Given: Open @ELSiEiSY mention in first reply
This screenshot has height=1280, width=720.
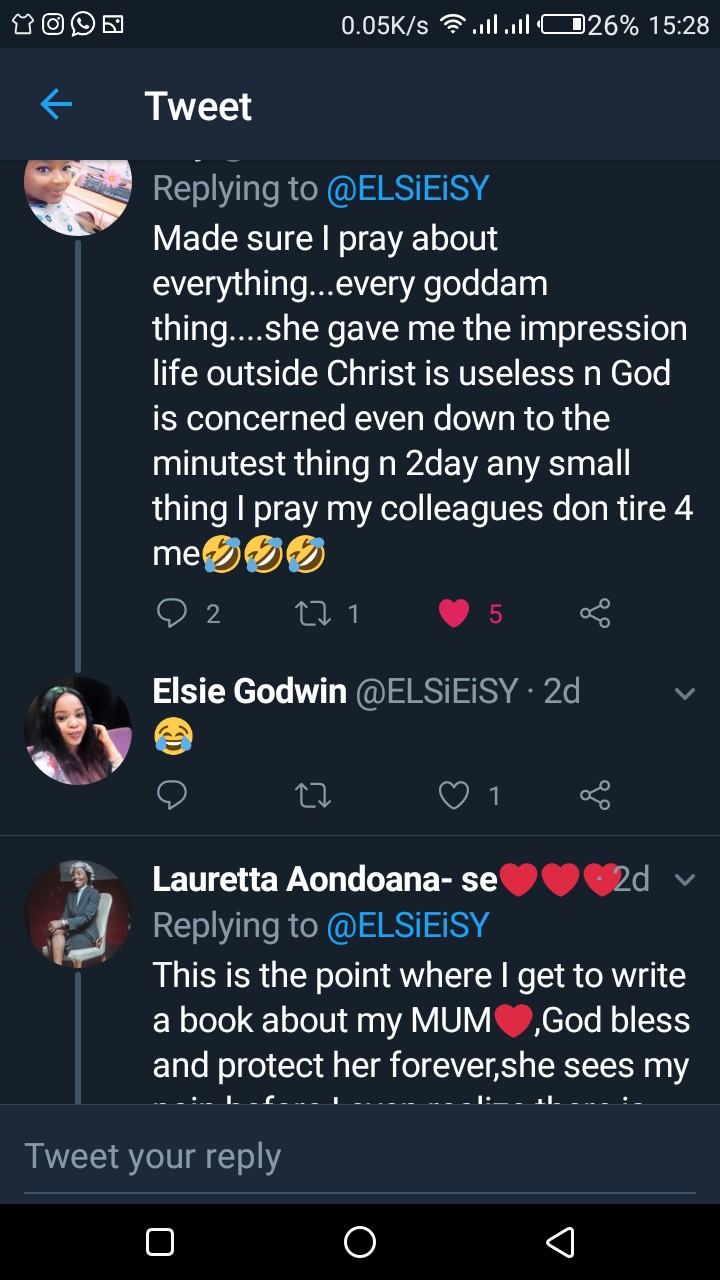Looking at the screenshot, I should (x=408, y=188).
